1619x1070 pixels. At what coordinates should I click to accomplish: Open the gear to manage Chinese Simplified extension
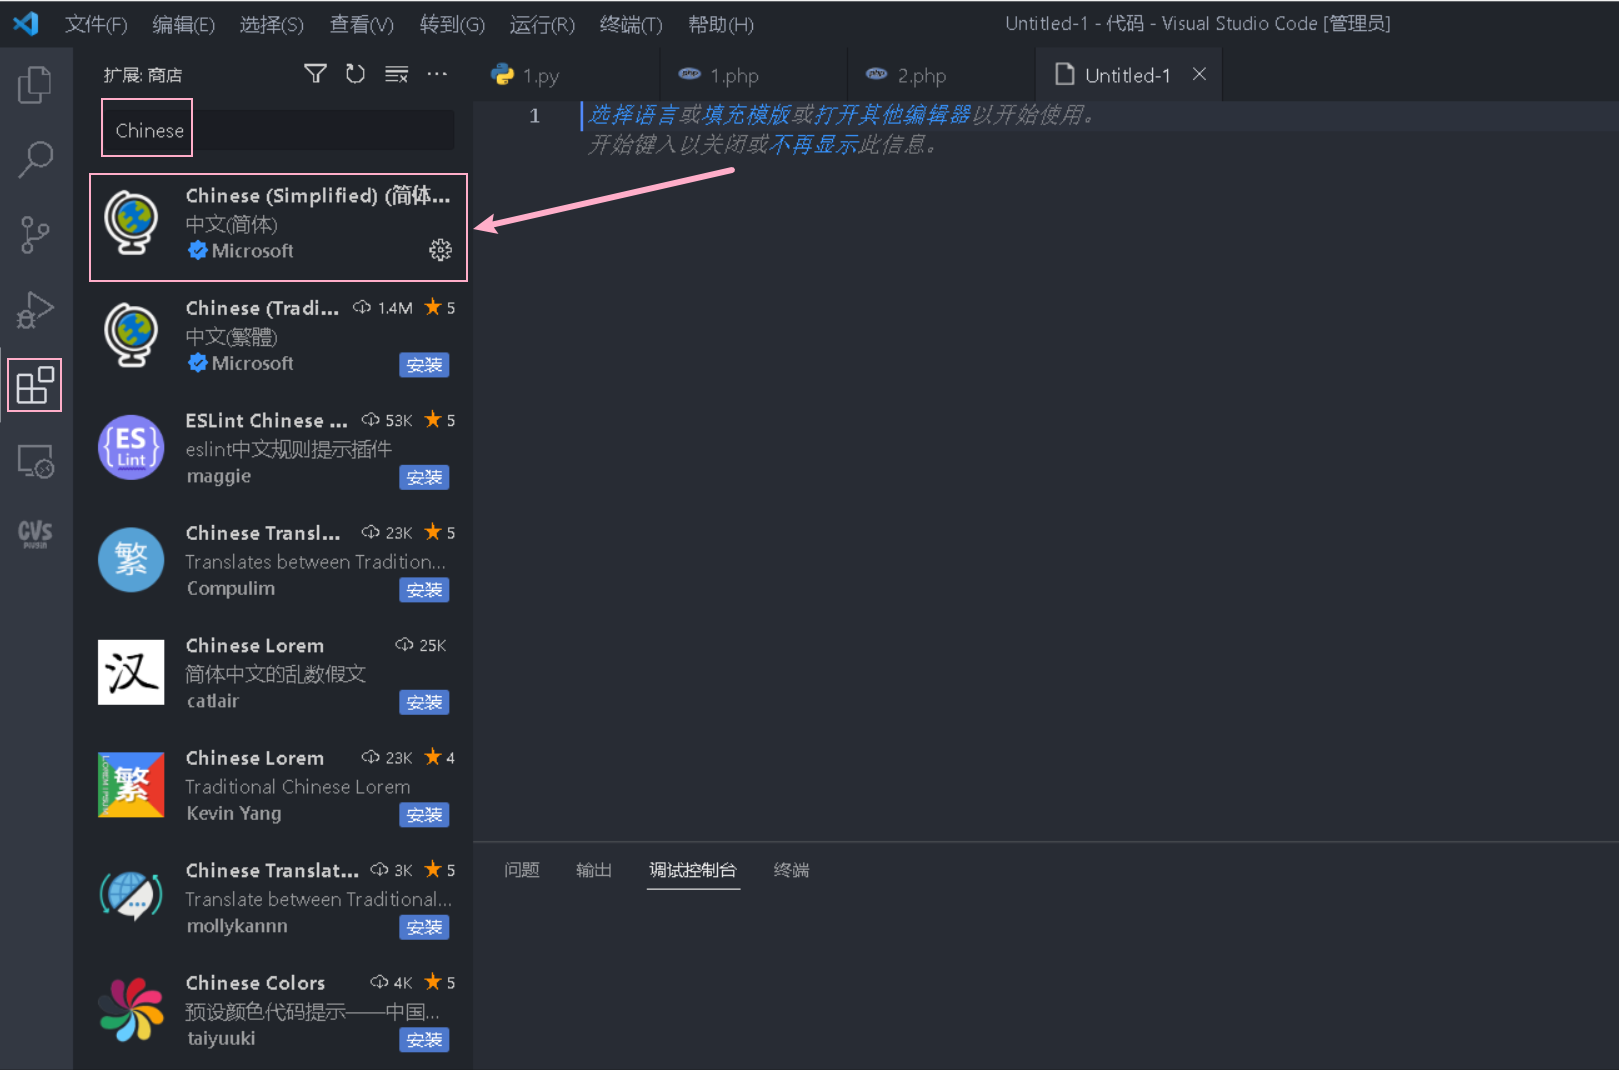coord(440,250)
